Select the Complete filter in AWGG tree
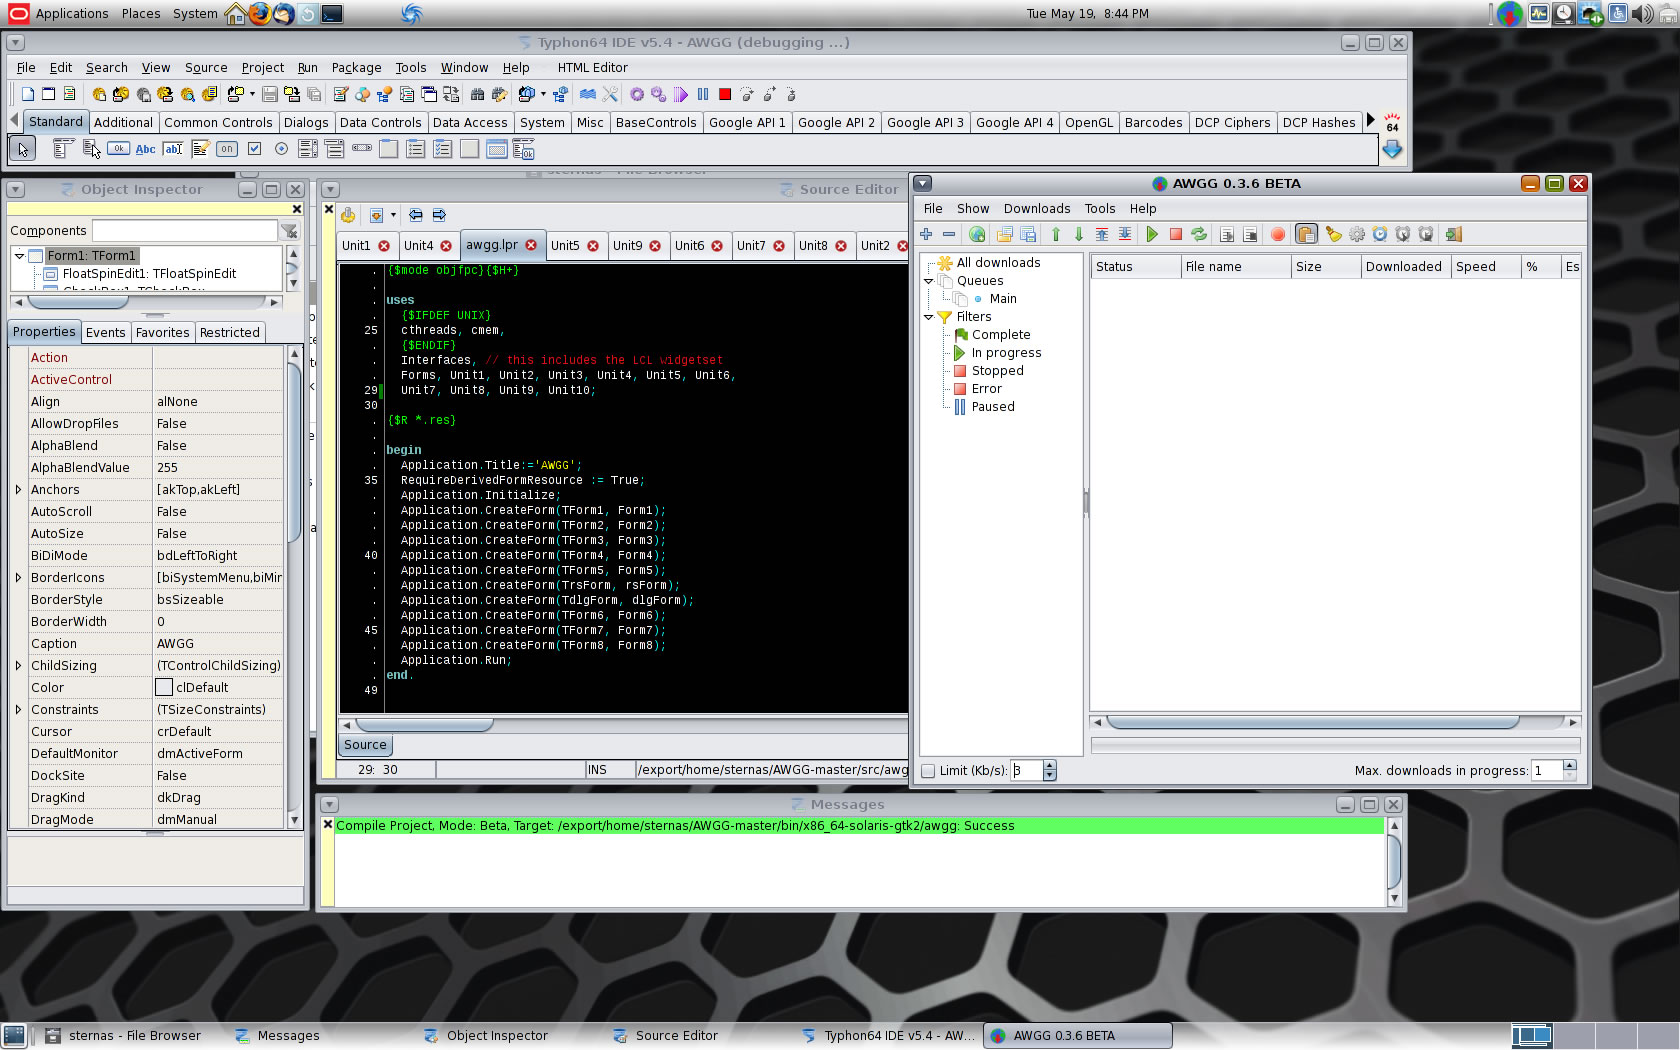The image size is (1680, 1050). click(1001, 335)
